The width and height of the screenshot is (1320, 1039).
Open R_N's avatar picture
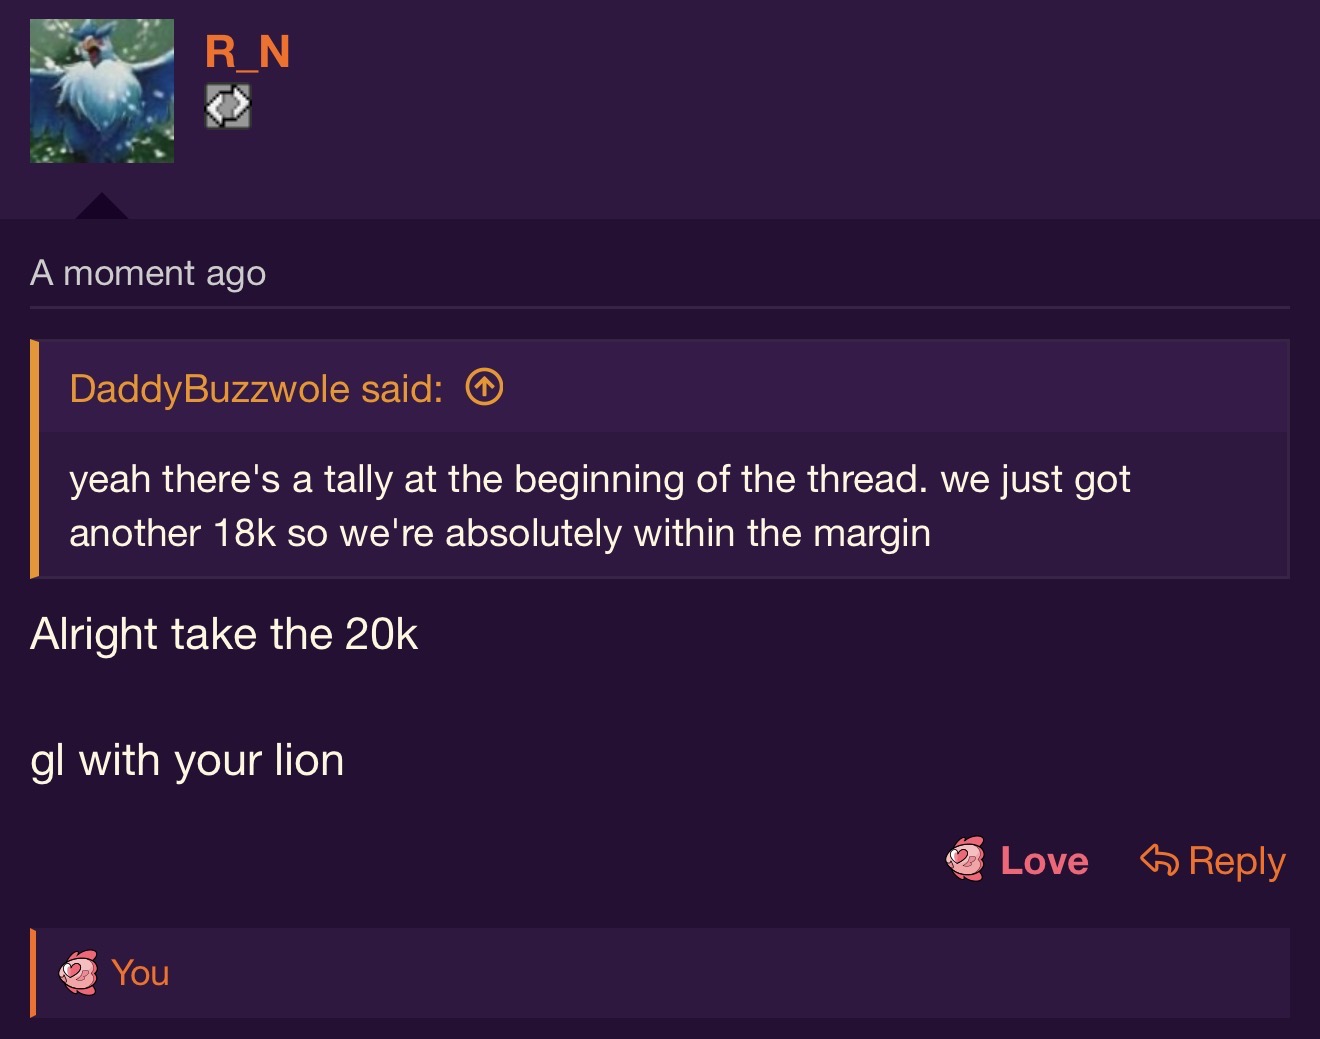coord(102,91)
